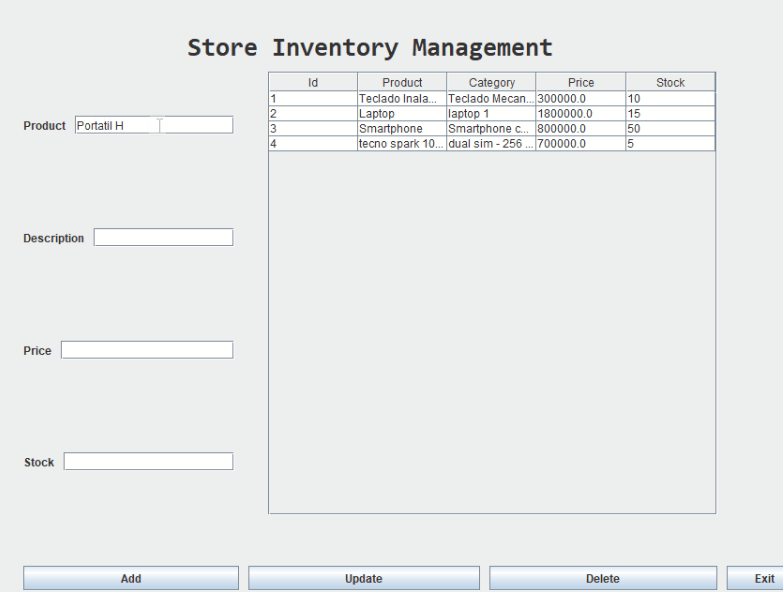Click the dual sim category cell
Viewport: 783px width, 592px height.
491,144
